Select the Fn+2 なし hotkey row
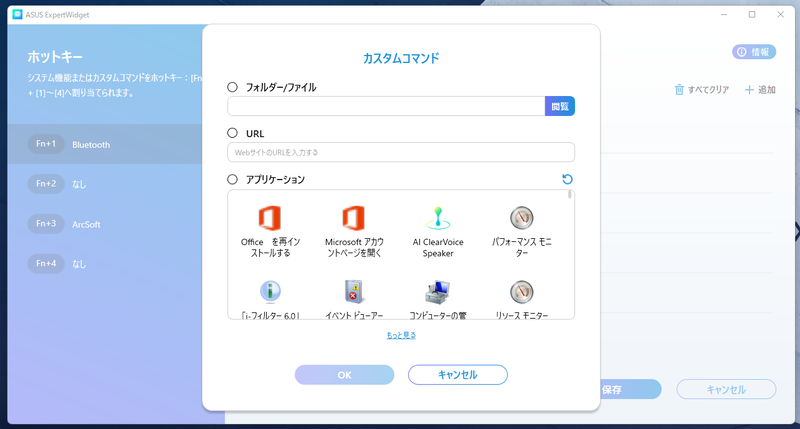The height and width of the screenshot is (429, 800). pyautogui.click(x=106, y=184)
